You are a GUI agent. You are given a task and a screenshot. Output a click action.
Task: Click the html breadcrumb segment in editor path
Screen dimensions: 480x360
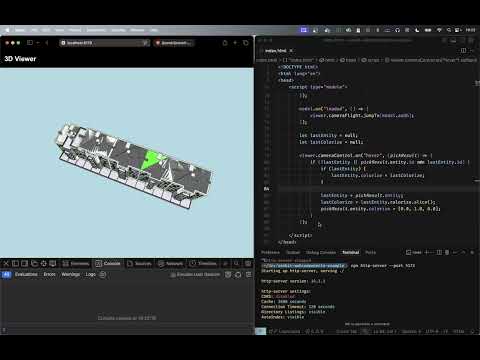tap(327, 60)
